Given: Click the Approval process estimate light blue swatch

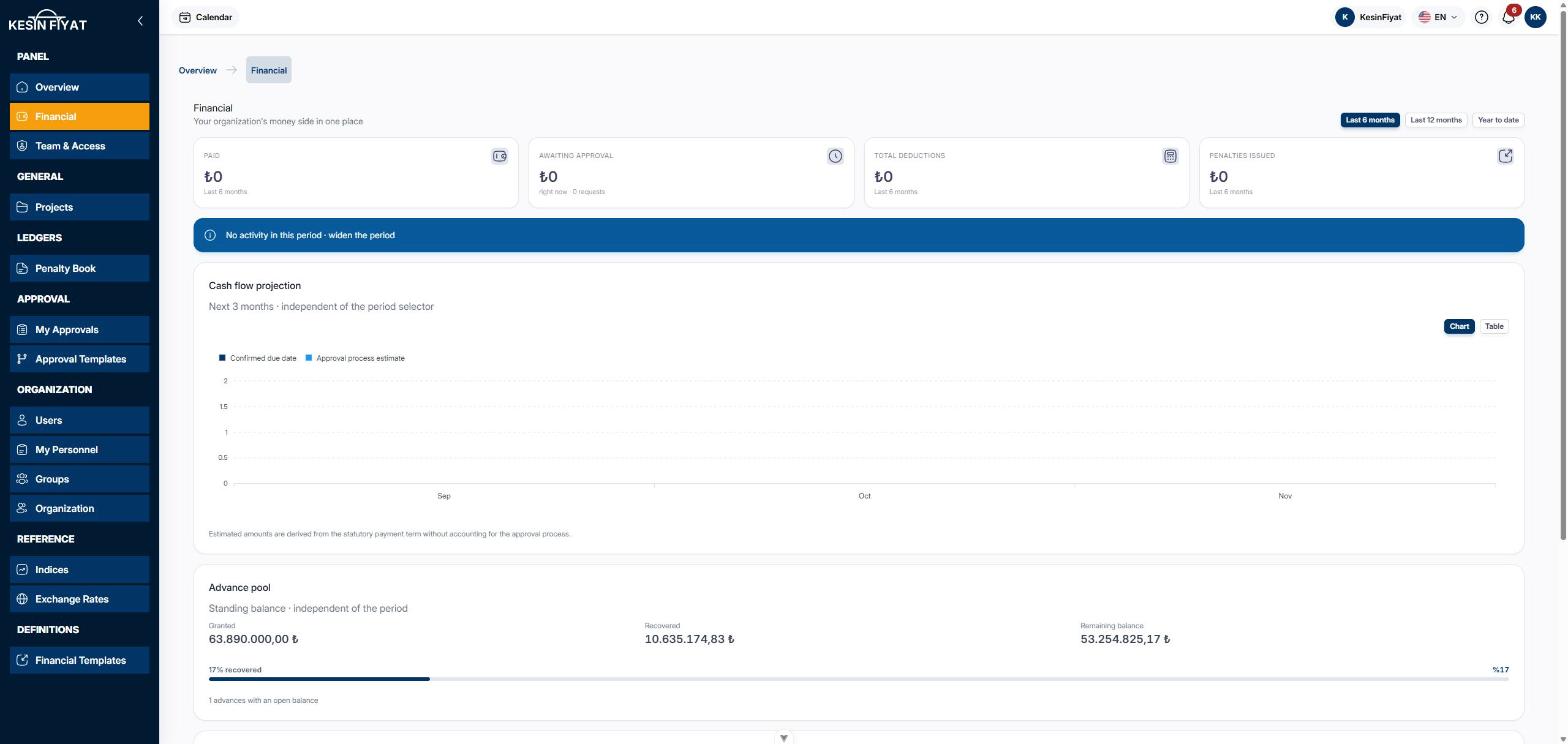Looking at the screenshot, I should [309, 358].
